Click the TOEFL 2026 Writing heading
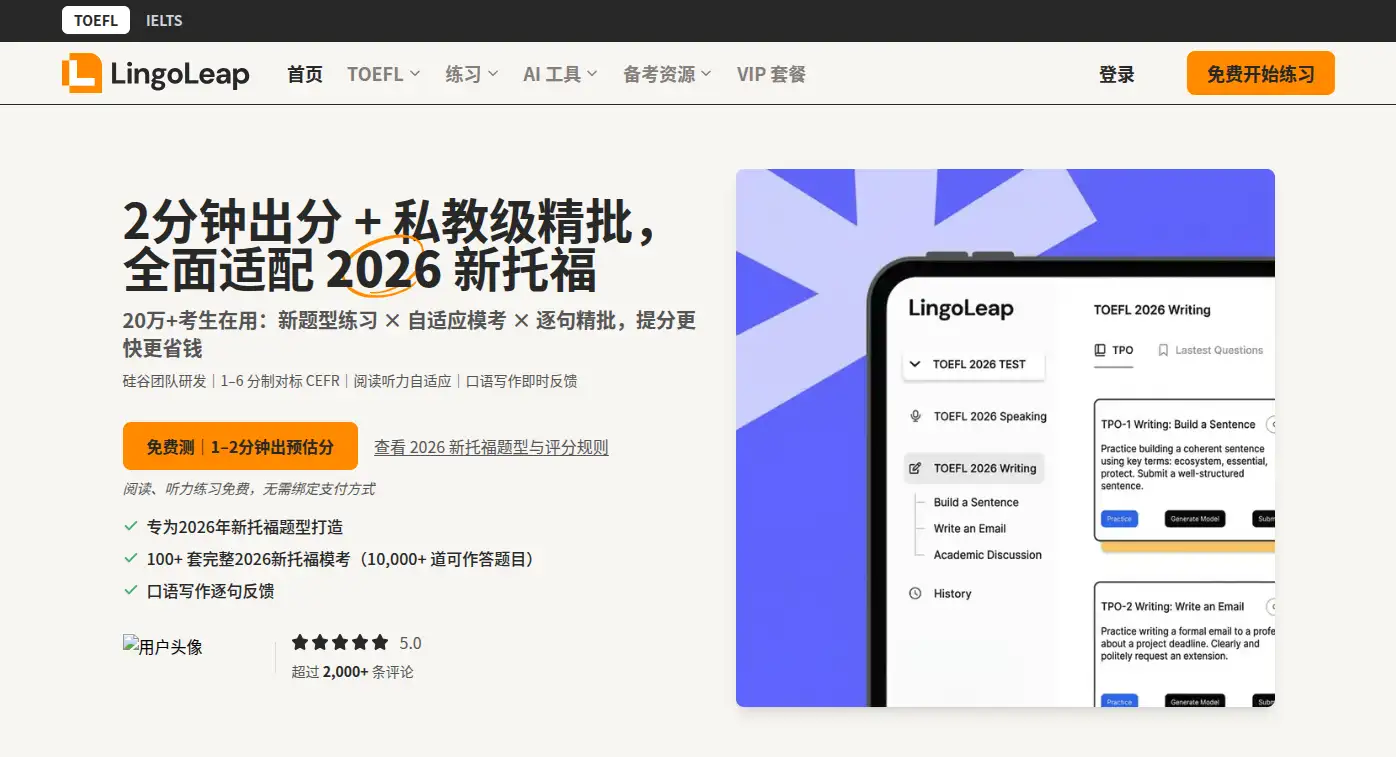 1152,310
